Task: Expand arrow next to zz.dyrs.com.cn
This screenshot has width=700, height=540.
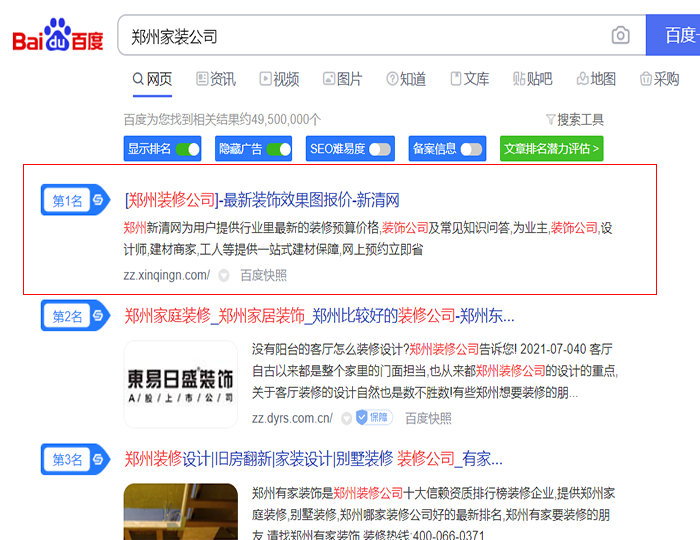Action: coord(346,419)
